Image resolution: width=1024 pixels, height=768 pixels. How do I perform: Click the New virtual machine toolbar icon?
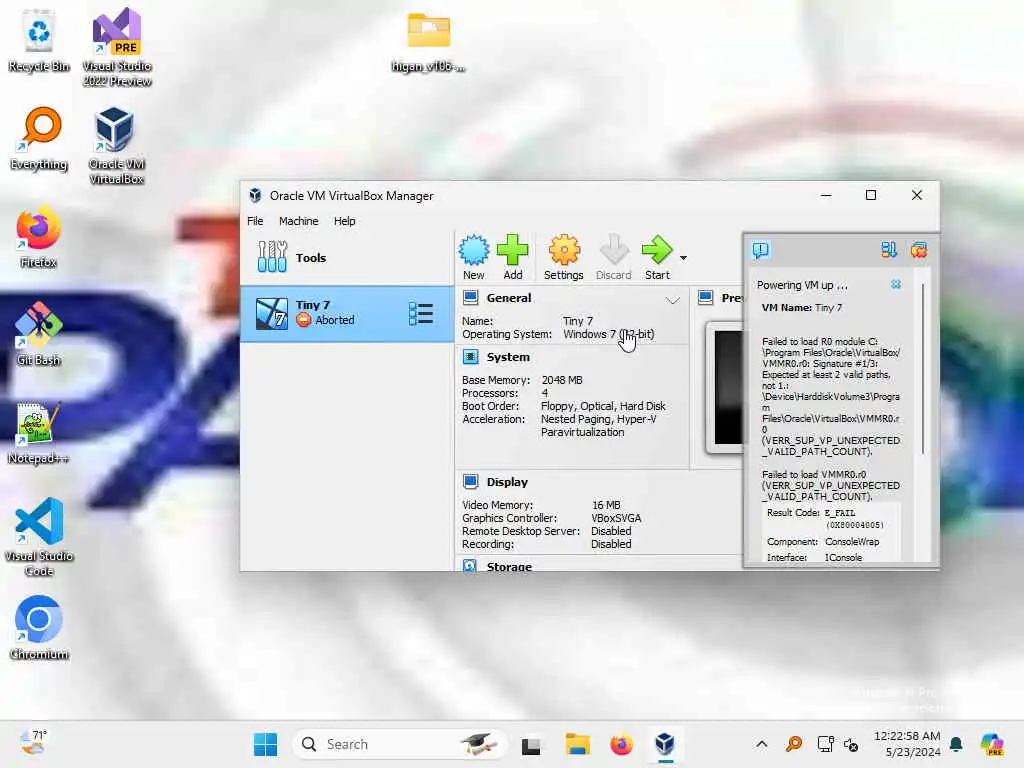pyautogui.click(x=473, y=257)
